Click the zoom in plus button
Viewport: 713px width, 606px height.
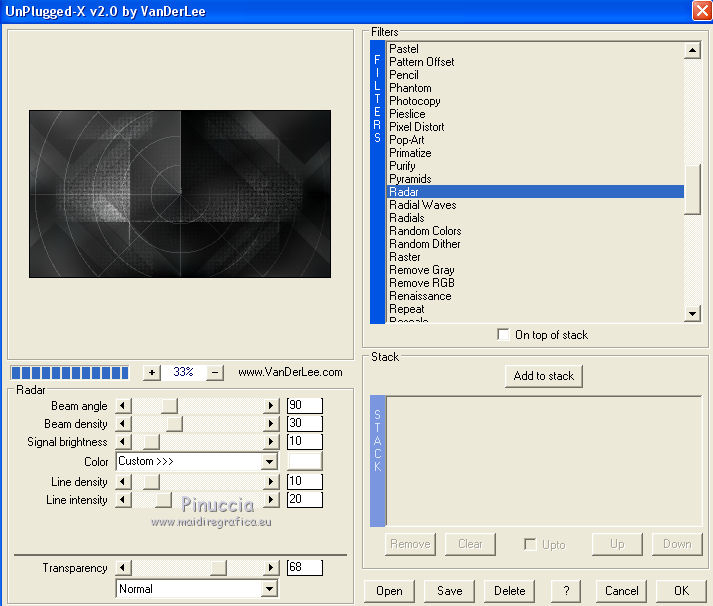pyautogui.click(x=152, y=372)
